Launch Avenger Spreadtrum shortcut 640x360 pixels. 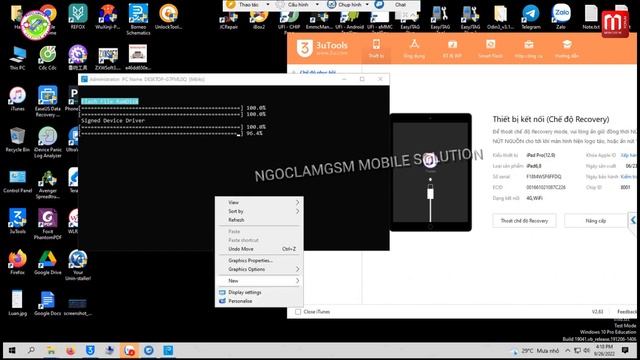click(x=47, y=184)
